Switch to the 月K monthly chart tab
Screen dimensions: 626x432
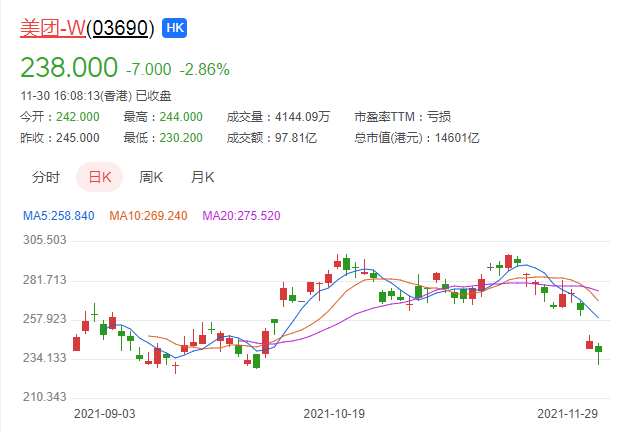pyautogui.click(x=202, y=177)
